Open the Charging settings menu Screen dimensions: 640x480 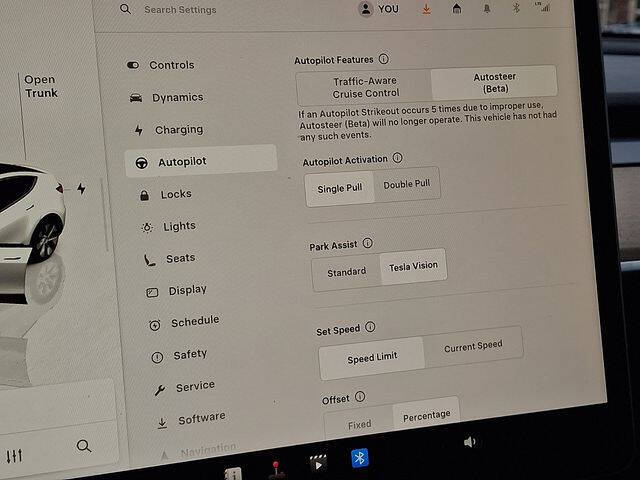[178, 130]
